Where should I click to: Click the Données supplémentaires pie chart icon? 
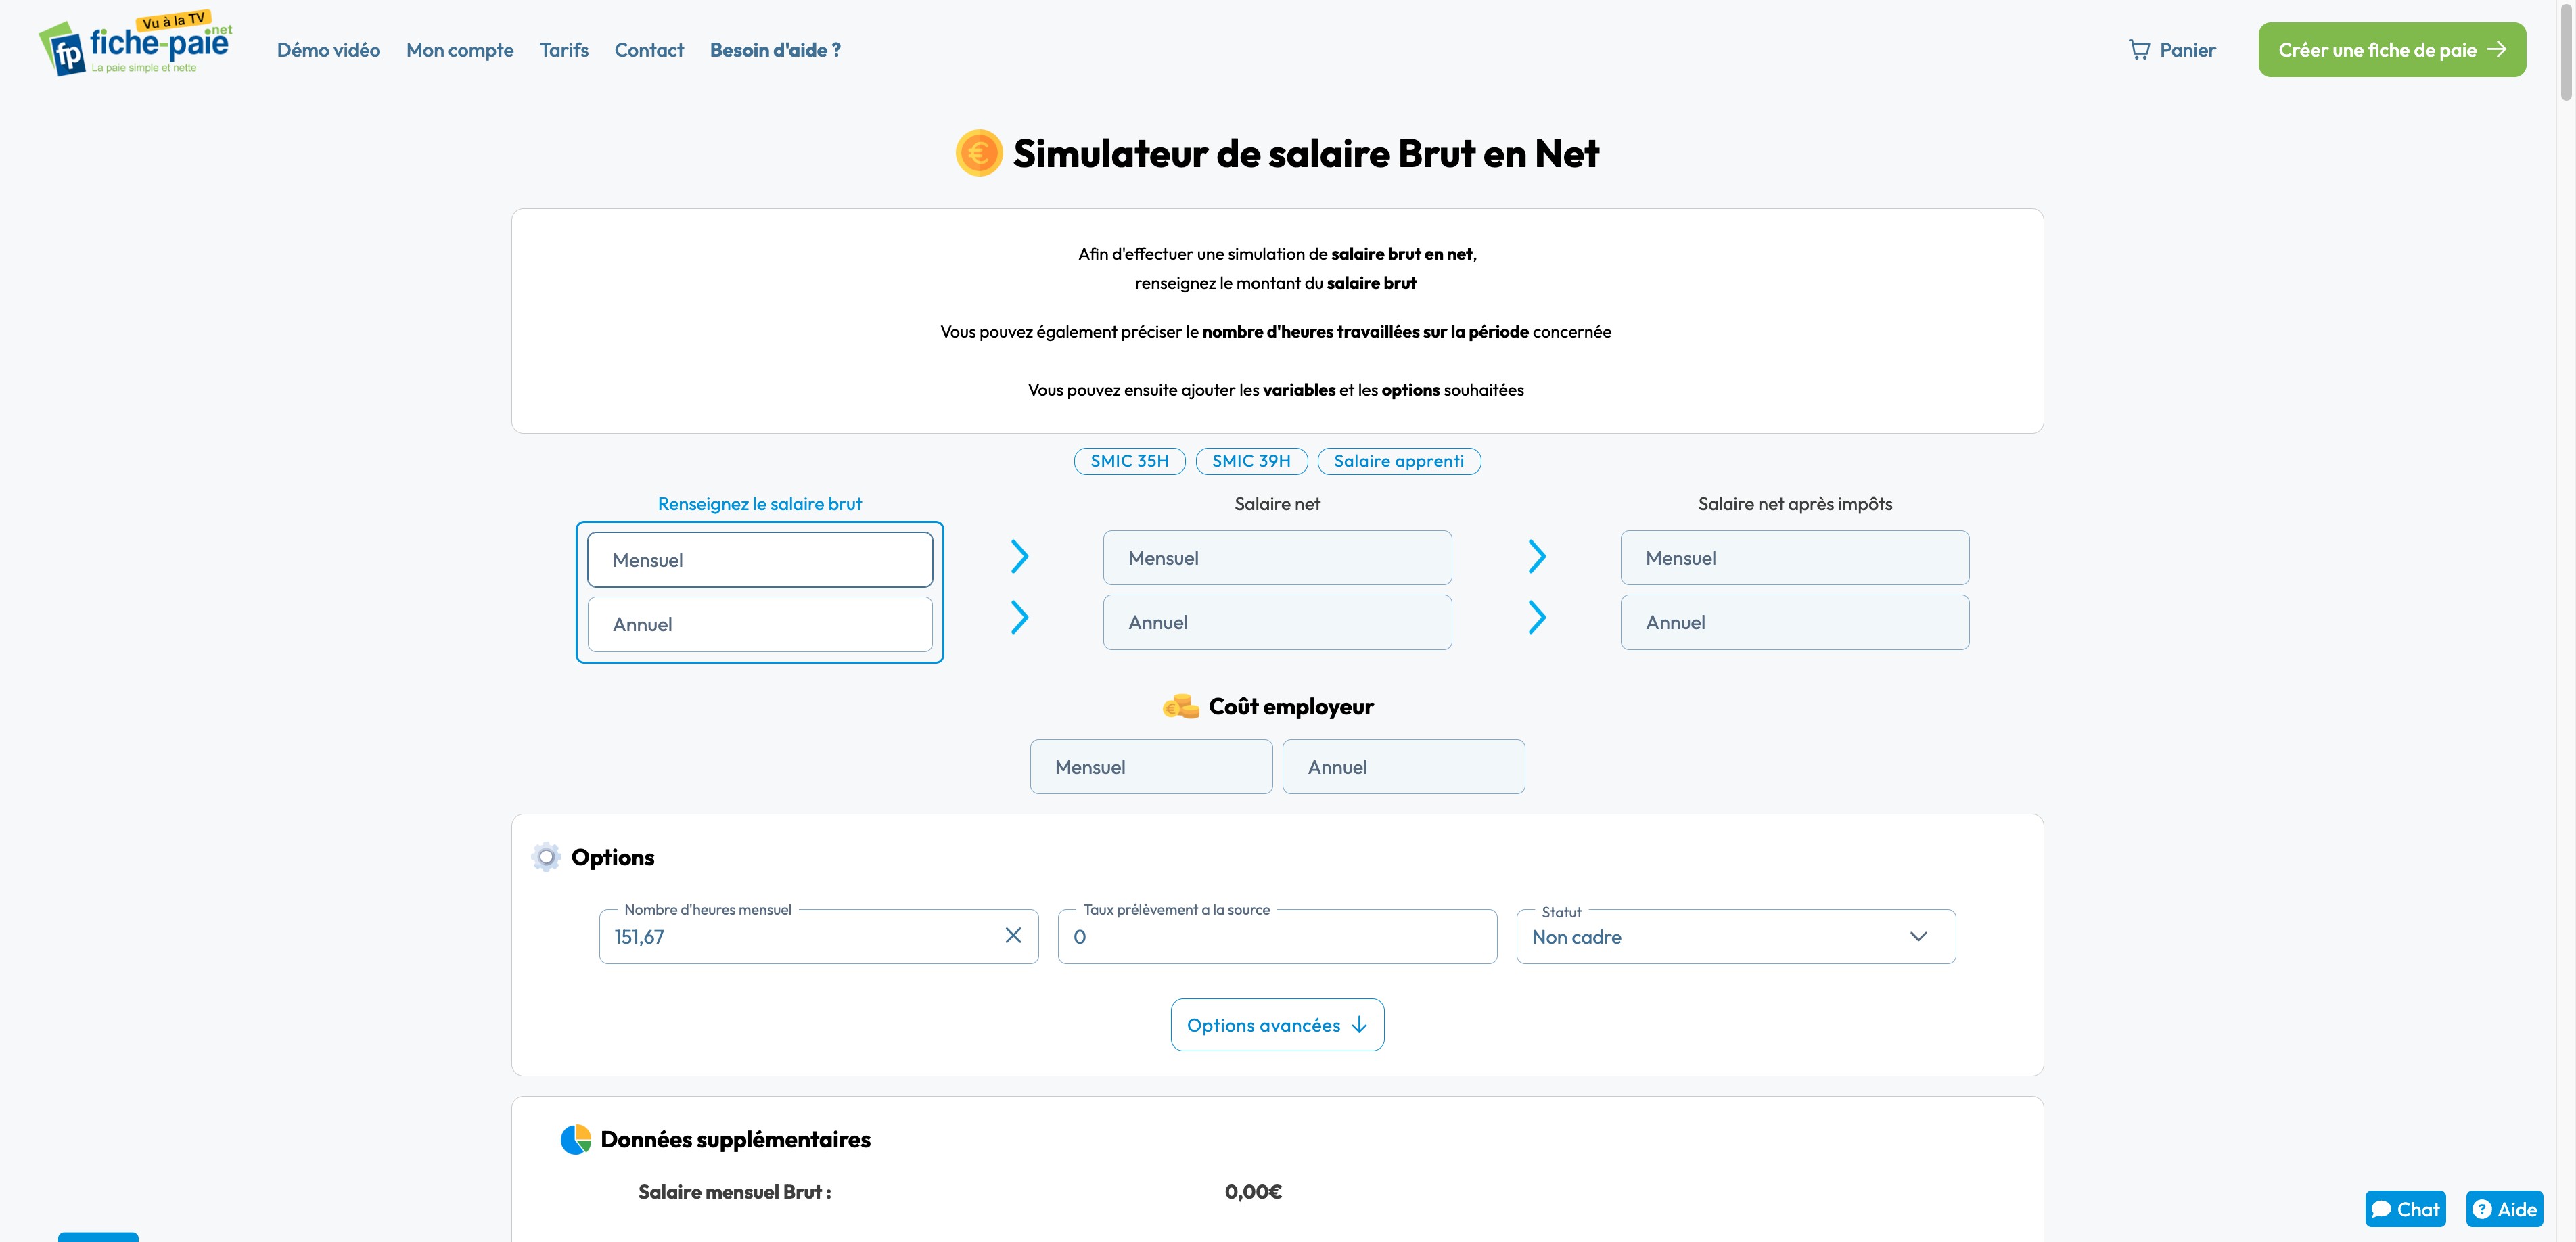(x=575, y=1139)
